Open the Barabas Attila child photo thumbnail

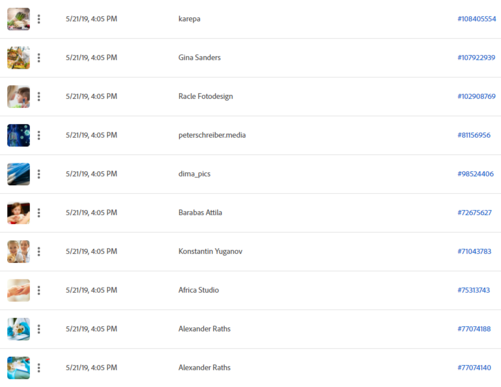(x=19, y=213)
